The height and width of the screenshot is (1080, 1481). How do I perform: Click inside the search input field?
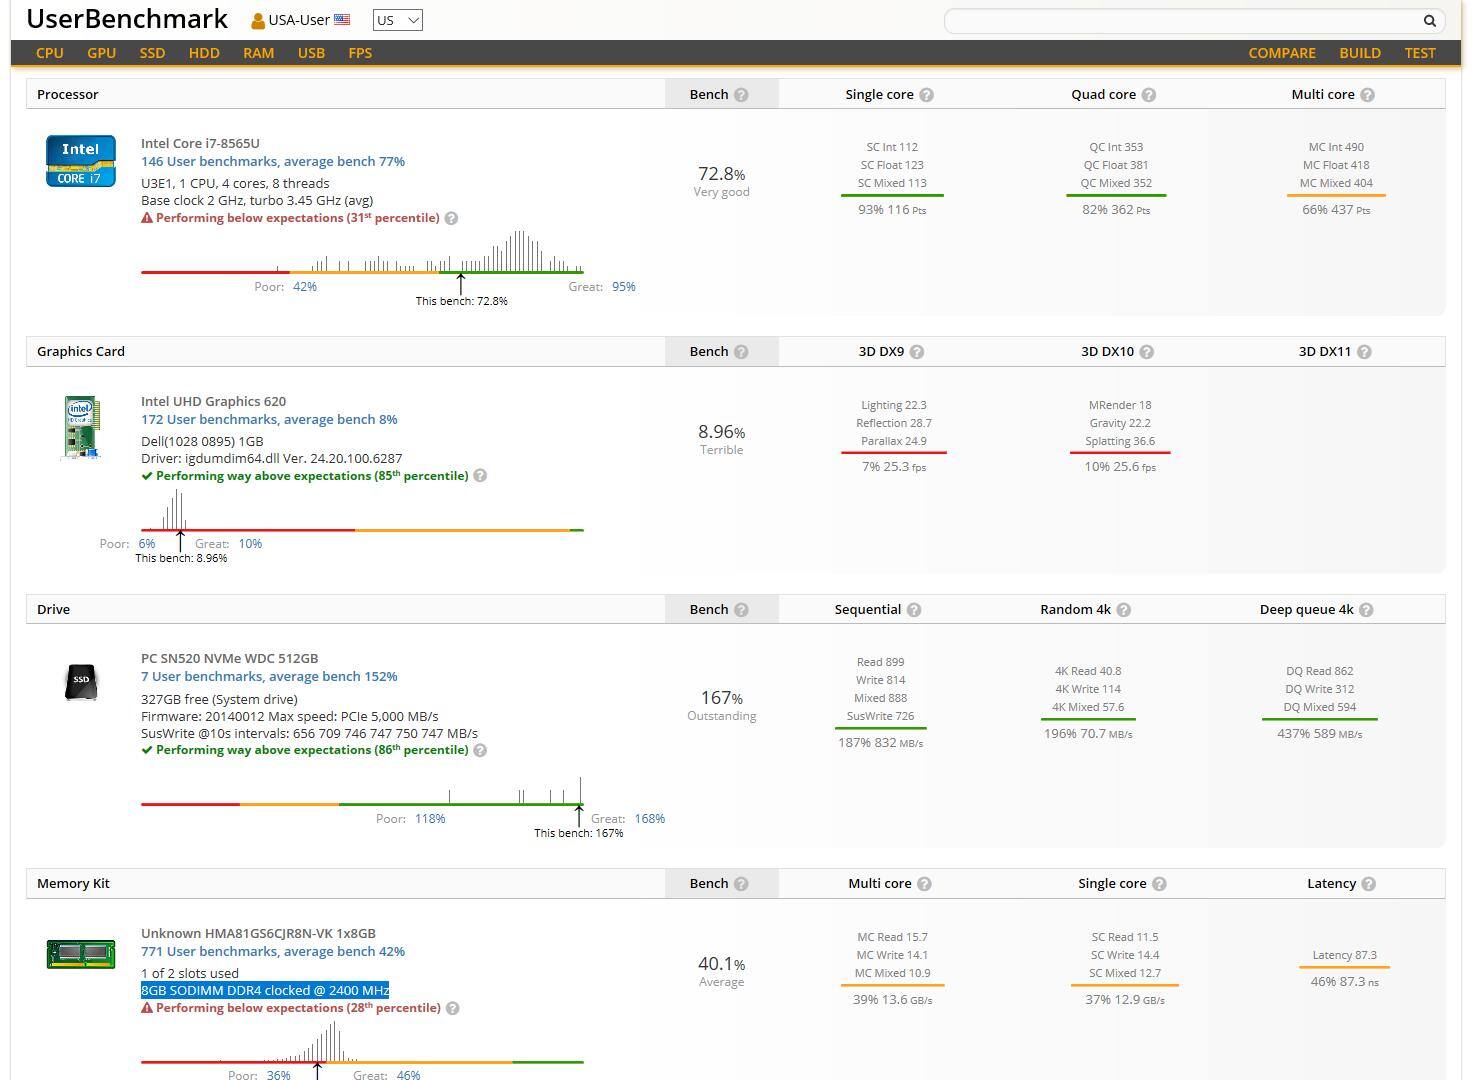1180,20
